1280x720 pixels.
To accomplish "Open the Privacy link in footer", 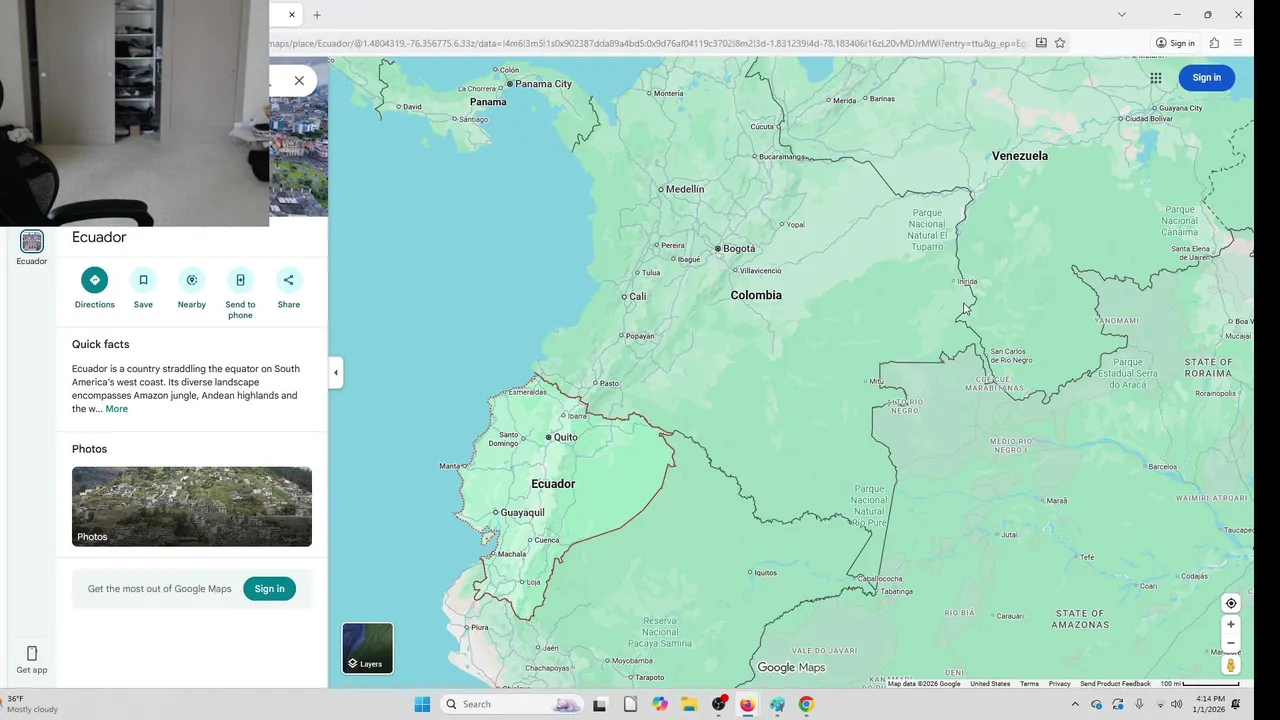I will pyautogui.click(x=1060, y=684).
